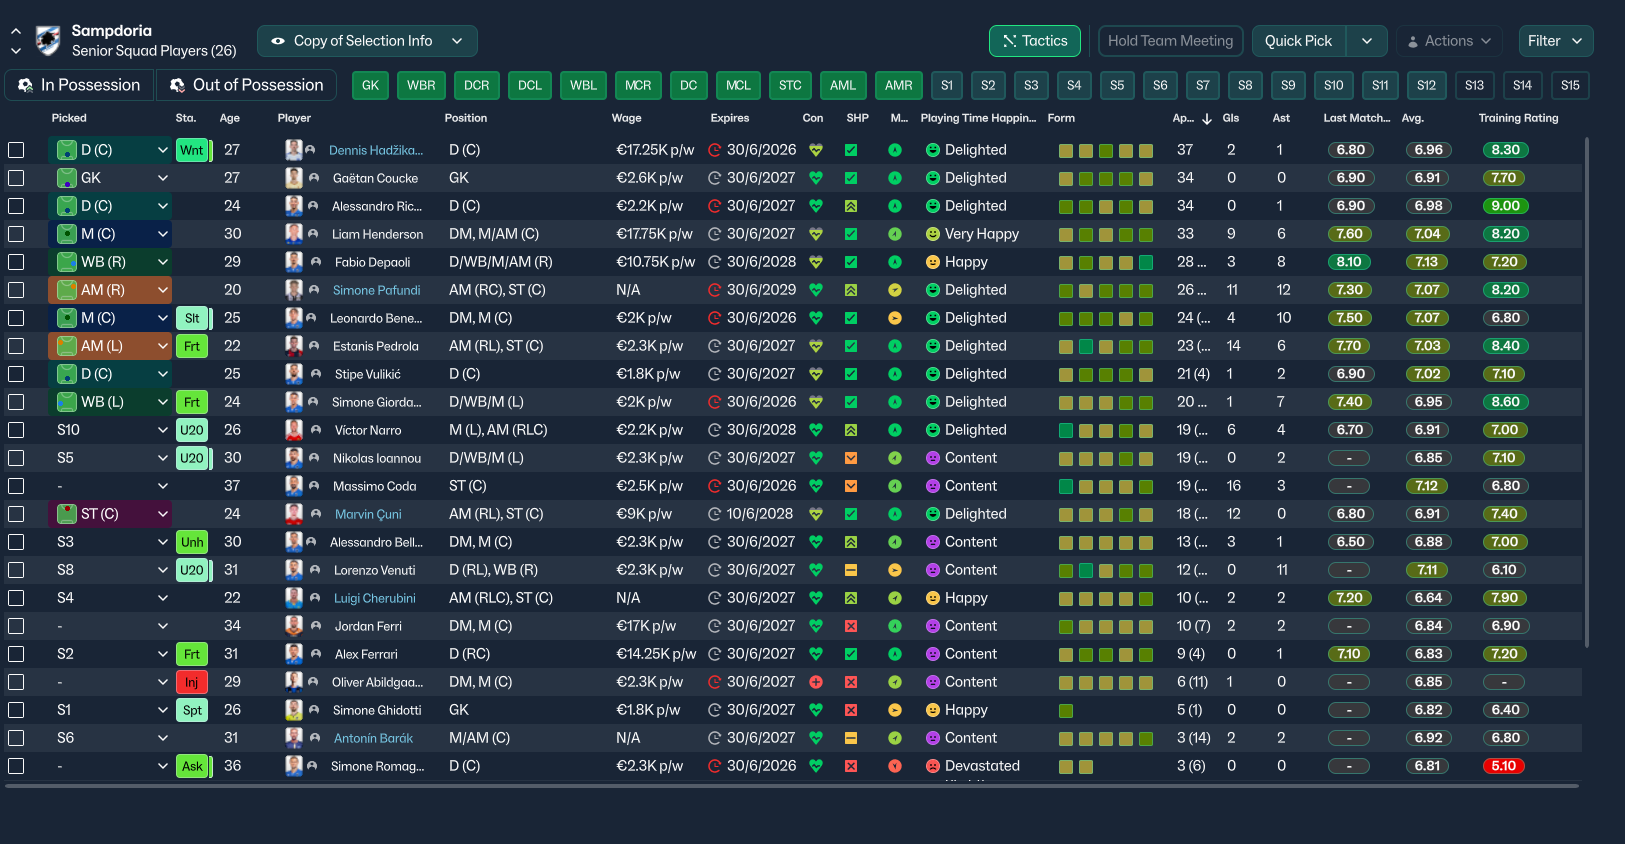1625x844 pixels.
Task: Open the AM (R) picked-position dropdown
Action: coord(162,290)
